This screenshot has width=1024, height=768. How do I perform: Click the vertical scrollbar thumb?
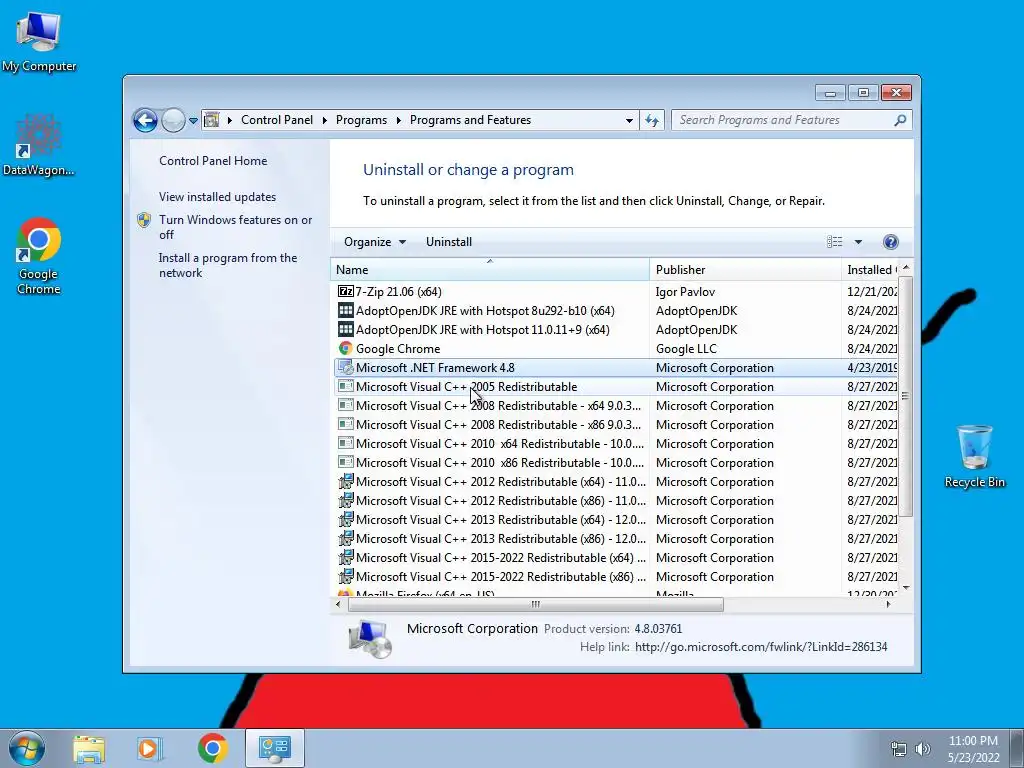pyautogui.click(x=905, y=396)
